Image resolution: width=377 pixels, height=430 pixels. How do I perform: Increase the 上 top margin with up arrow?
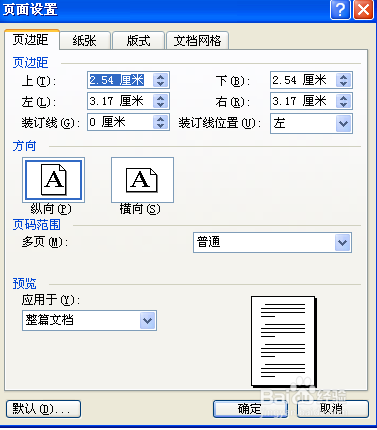click(x=161, y=77)
